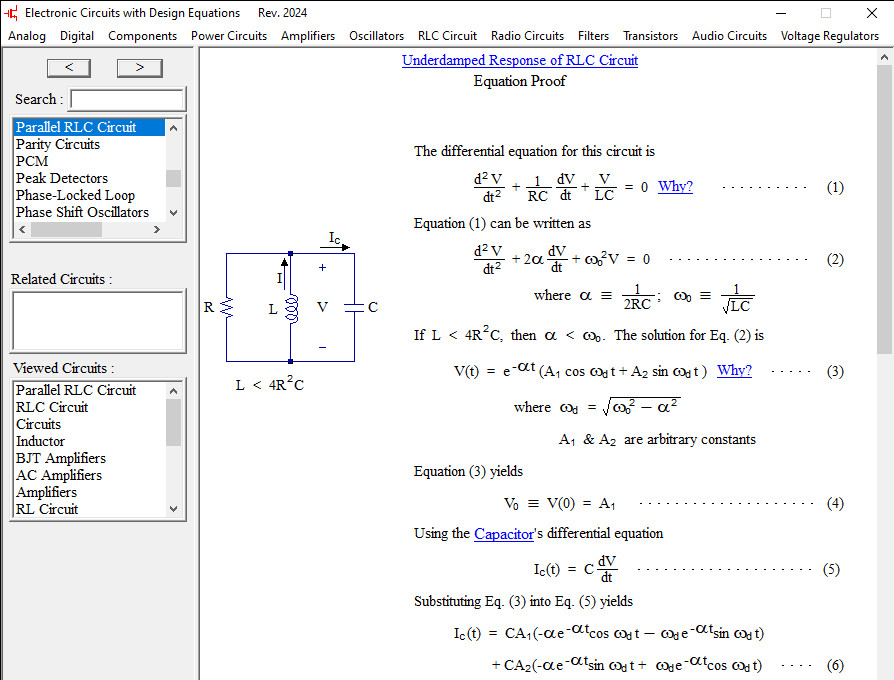Select Phase-Locked Loop in the list

pyautogui.click(x=89, y=196)
